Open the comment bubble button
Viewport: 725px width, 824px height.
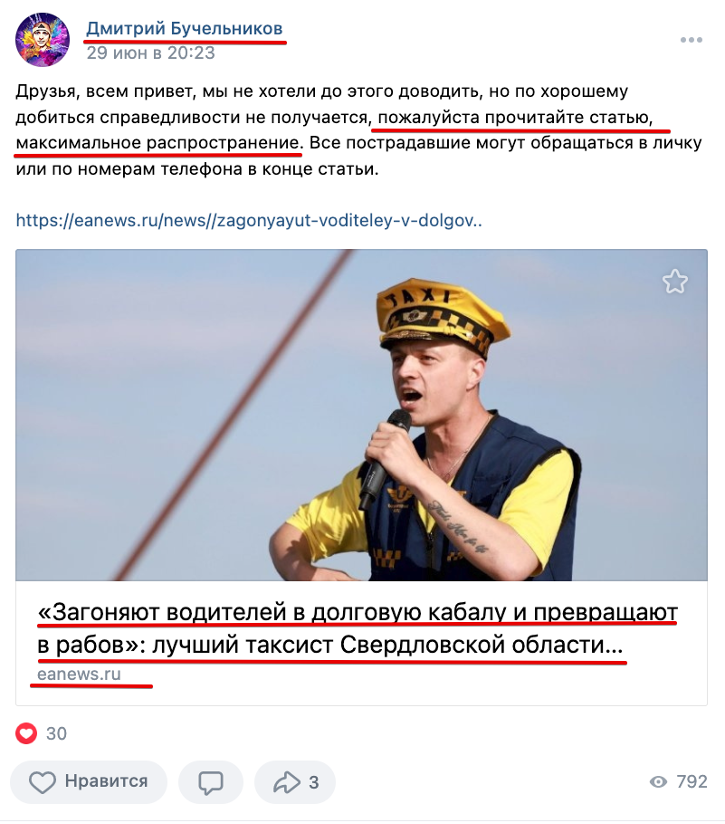pyautogui.click(x=210, y=781)
